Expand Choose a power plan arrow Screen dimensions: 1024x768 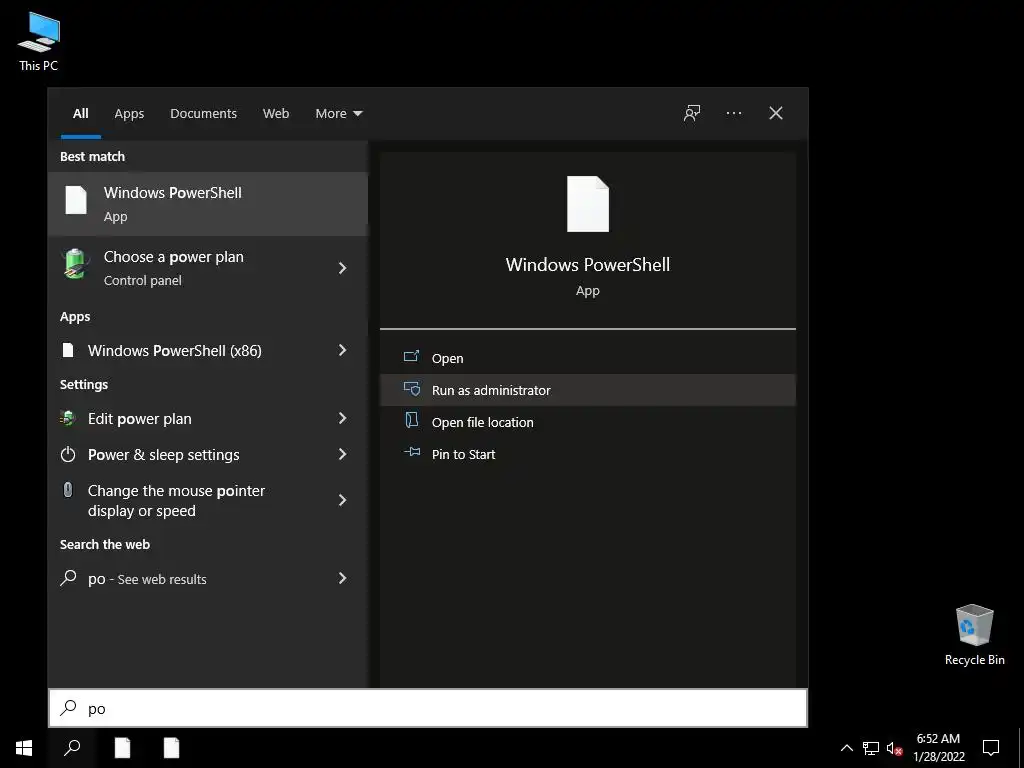point(342,268)
